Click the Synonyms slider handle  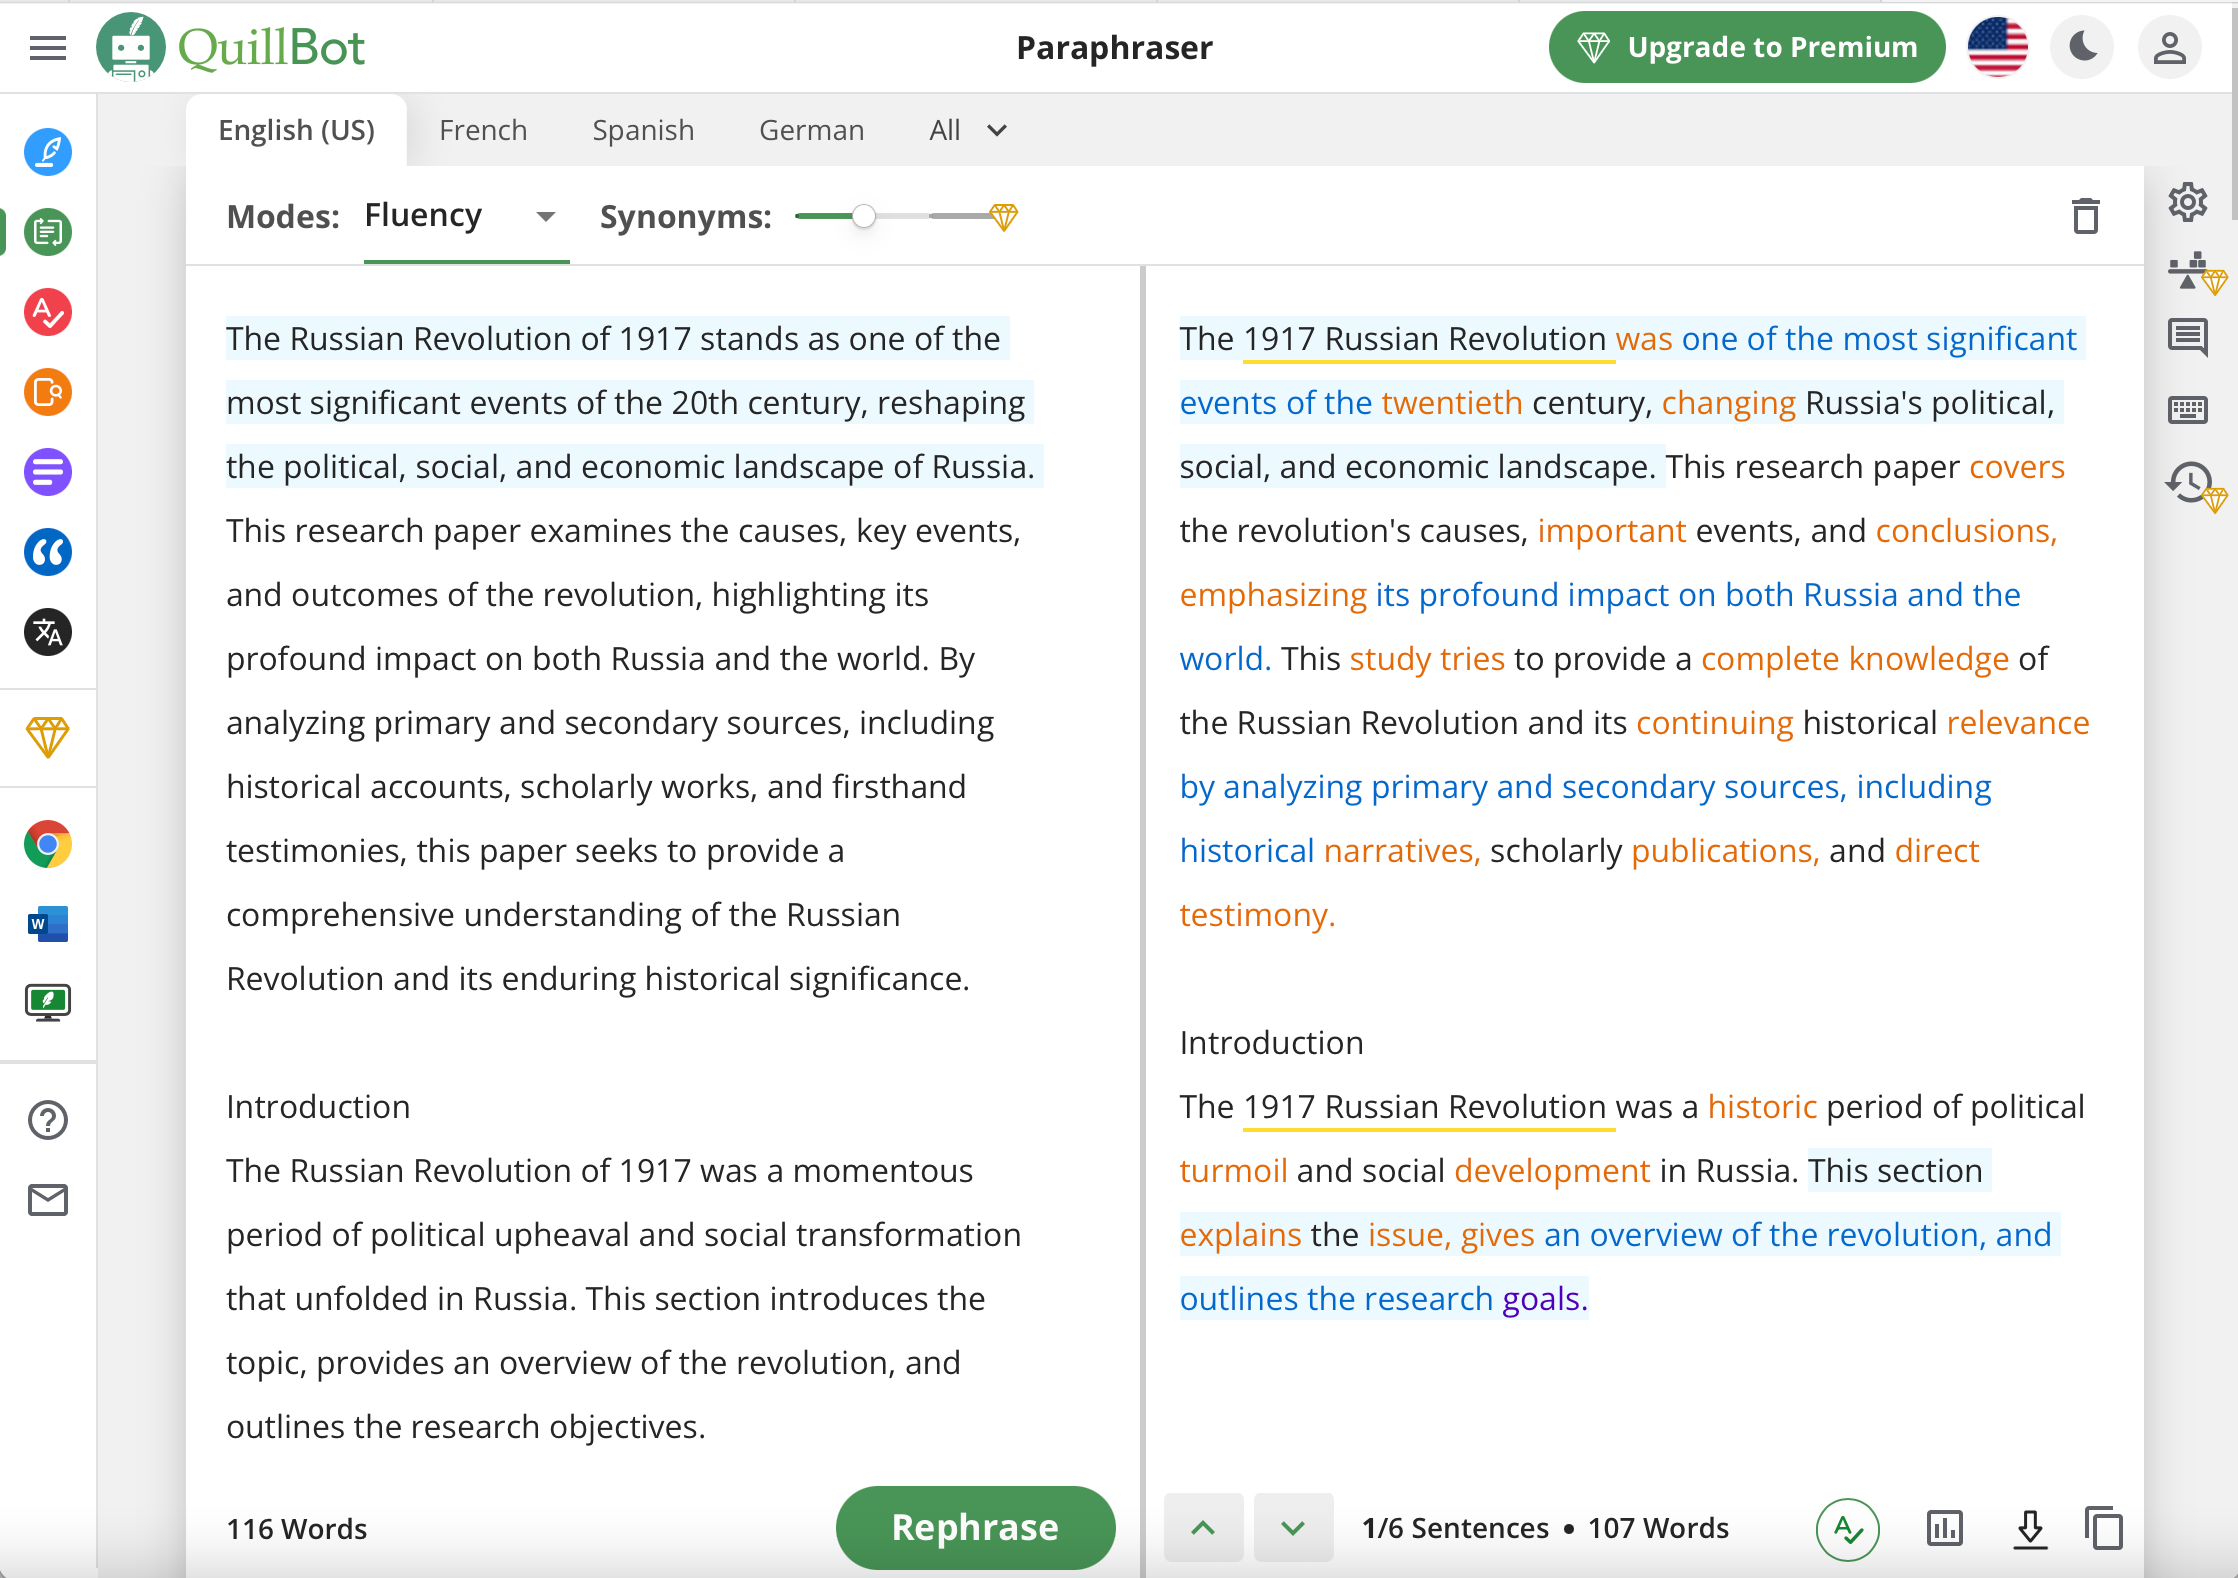click(864, 216)
